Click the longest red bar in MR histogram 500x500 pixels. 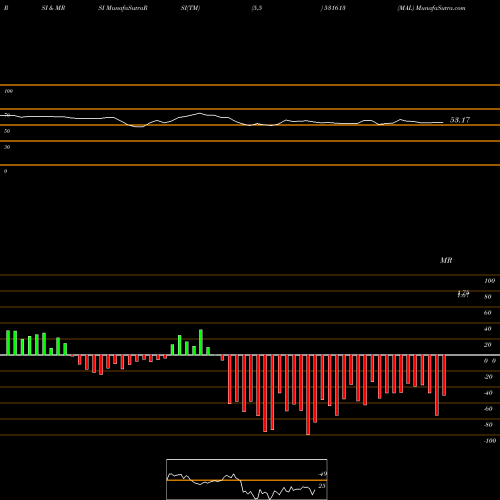coord(308,395)
